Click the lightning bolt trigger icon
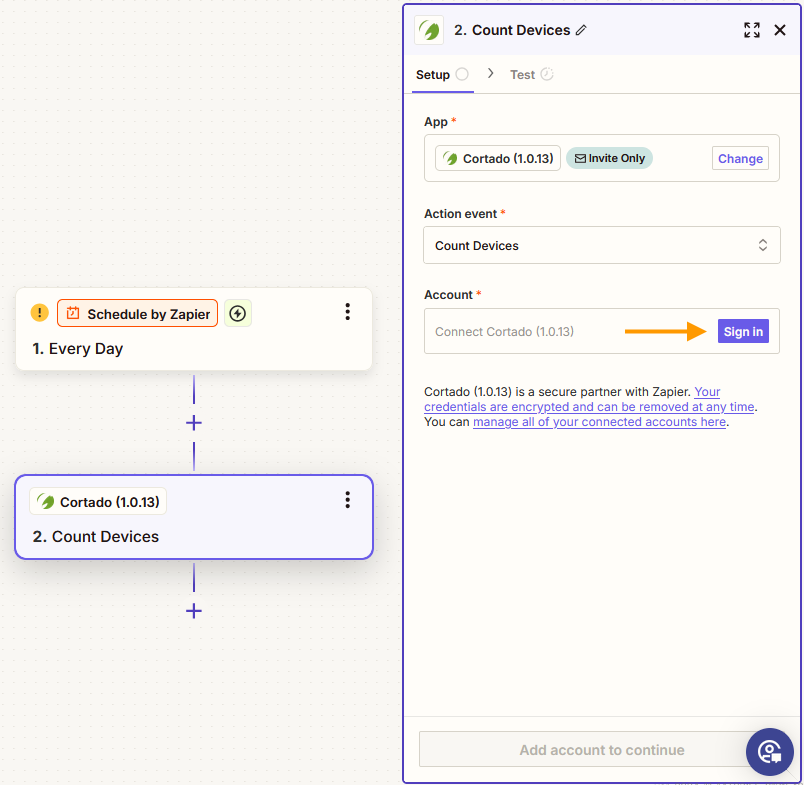 click(237, 313)
